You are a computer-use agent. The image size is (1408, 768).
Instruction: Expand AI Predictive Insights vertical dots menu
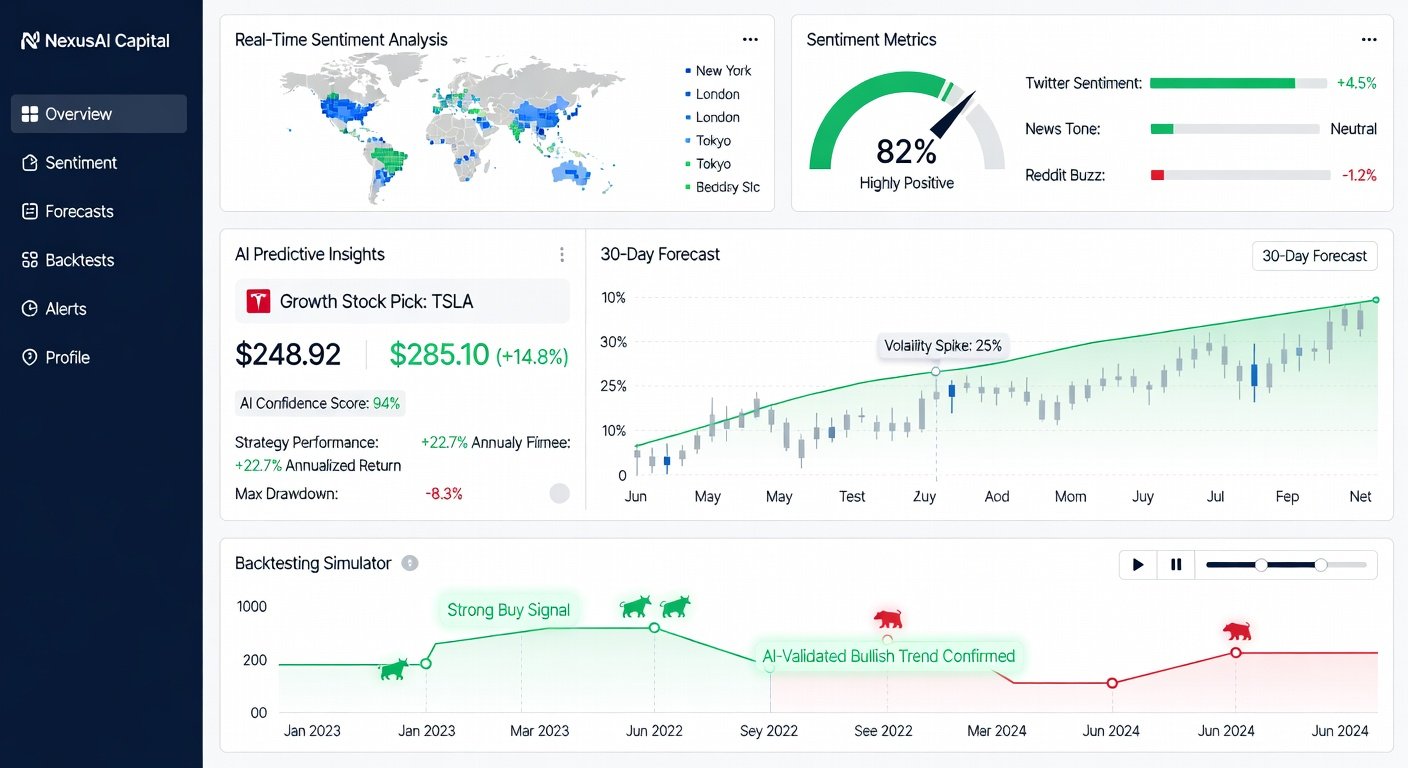point(562,255)
